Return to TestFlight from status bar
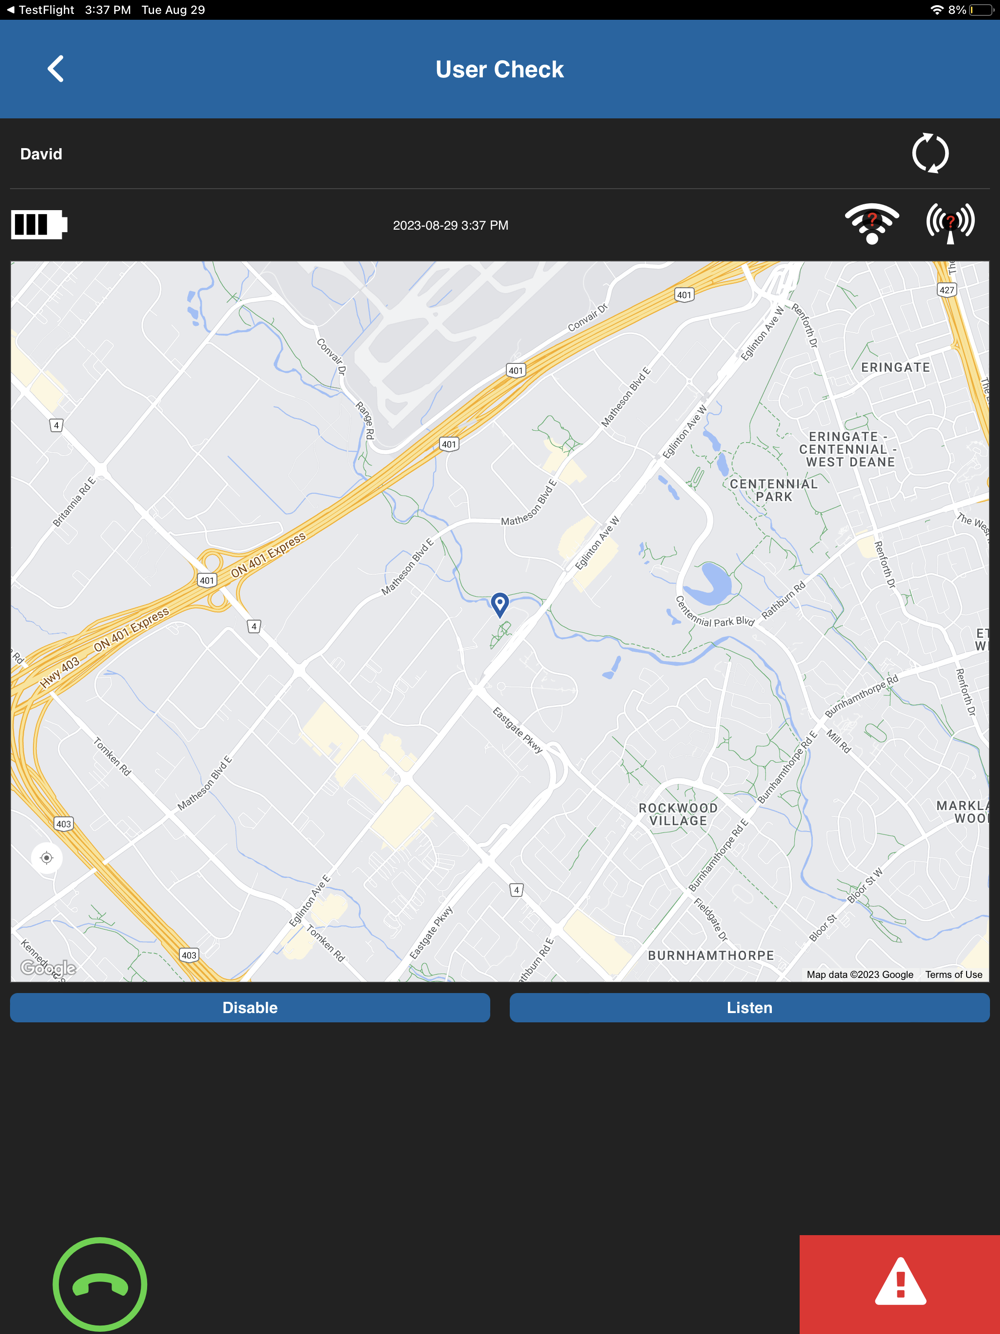This screenshot has height=1334, width=1000. point(40,10)
